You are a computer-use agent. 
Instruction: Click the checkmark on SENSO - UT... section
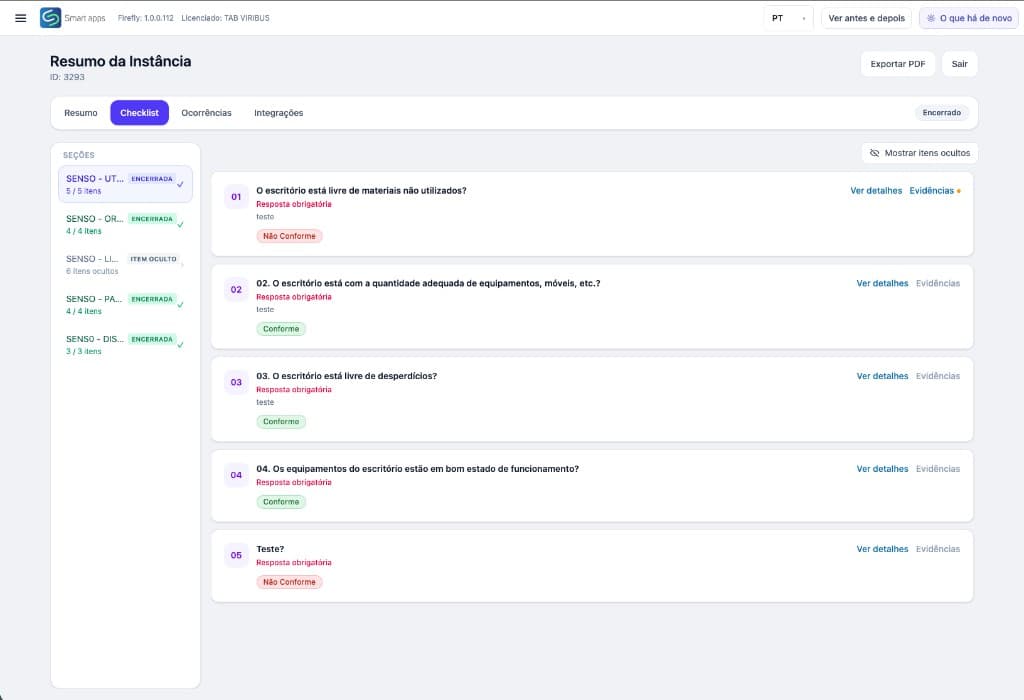click(x=180, y=185)
